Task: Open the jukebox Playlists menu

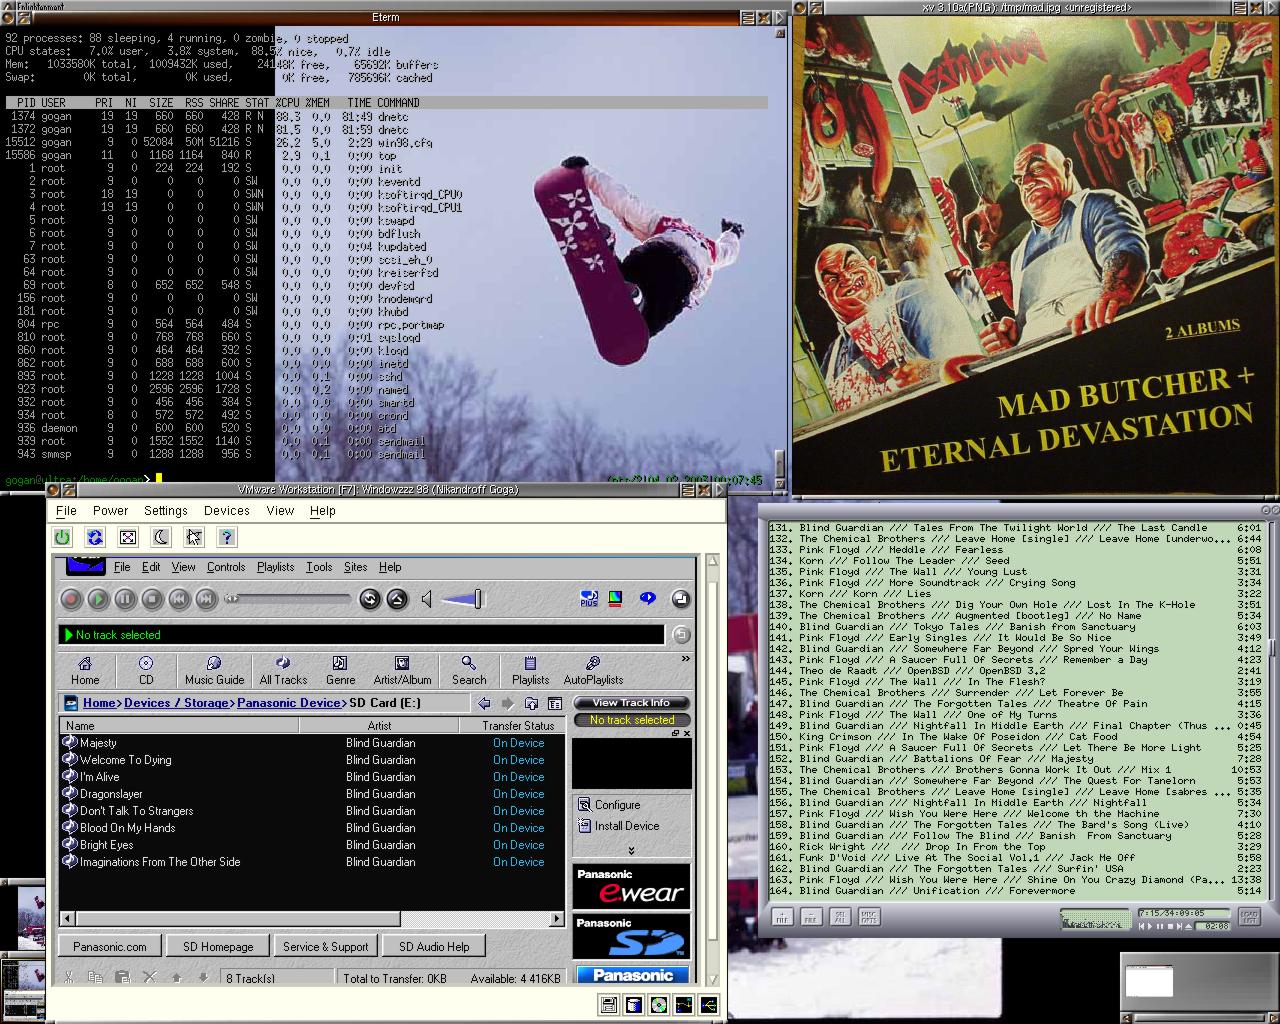Action: [275, 567]
